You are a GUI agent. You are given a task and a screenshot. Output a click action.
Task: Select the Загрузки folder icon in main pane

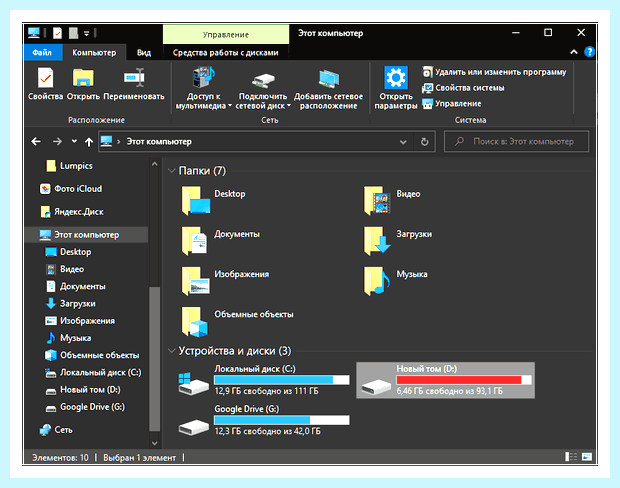coord(377,241)
